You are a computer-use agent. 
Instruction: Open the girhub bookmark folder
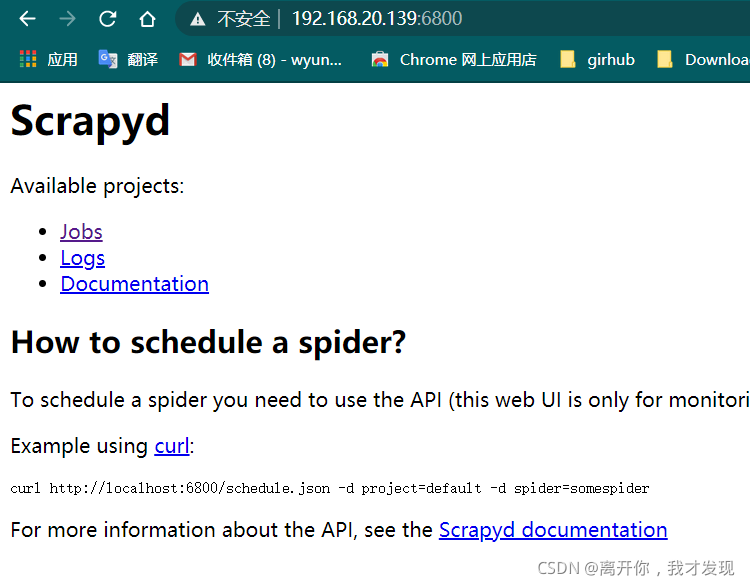point(597,59)
